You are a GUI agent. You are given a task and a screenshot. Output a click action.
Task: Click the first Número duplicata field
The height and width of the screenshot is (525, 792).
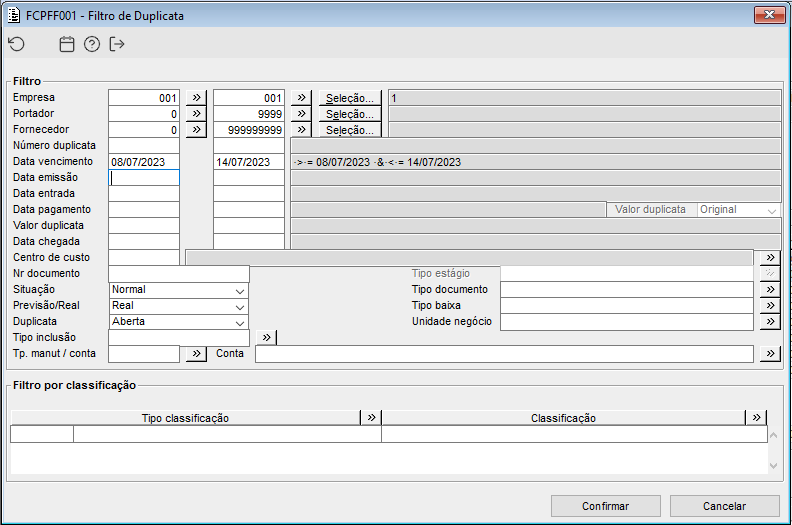point(144,146)
